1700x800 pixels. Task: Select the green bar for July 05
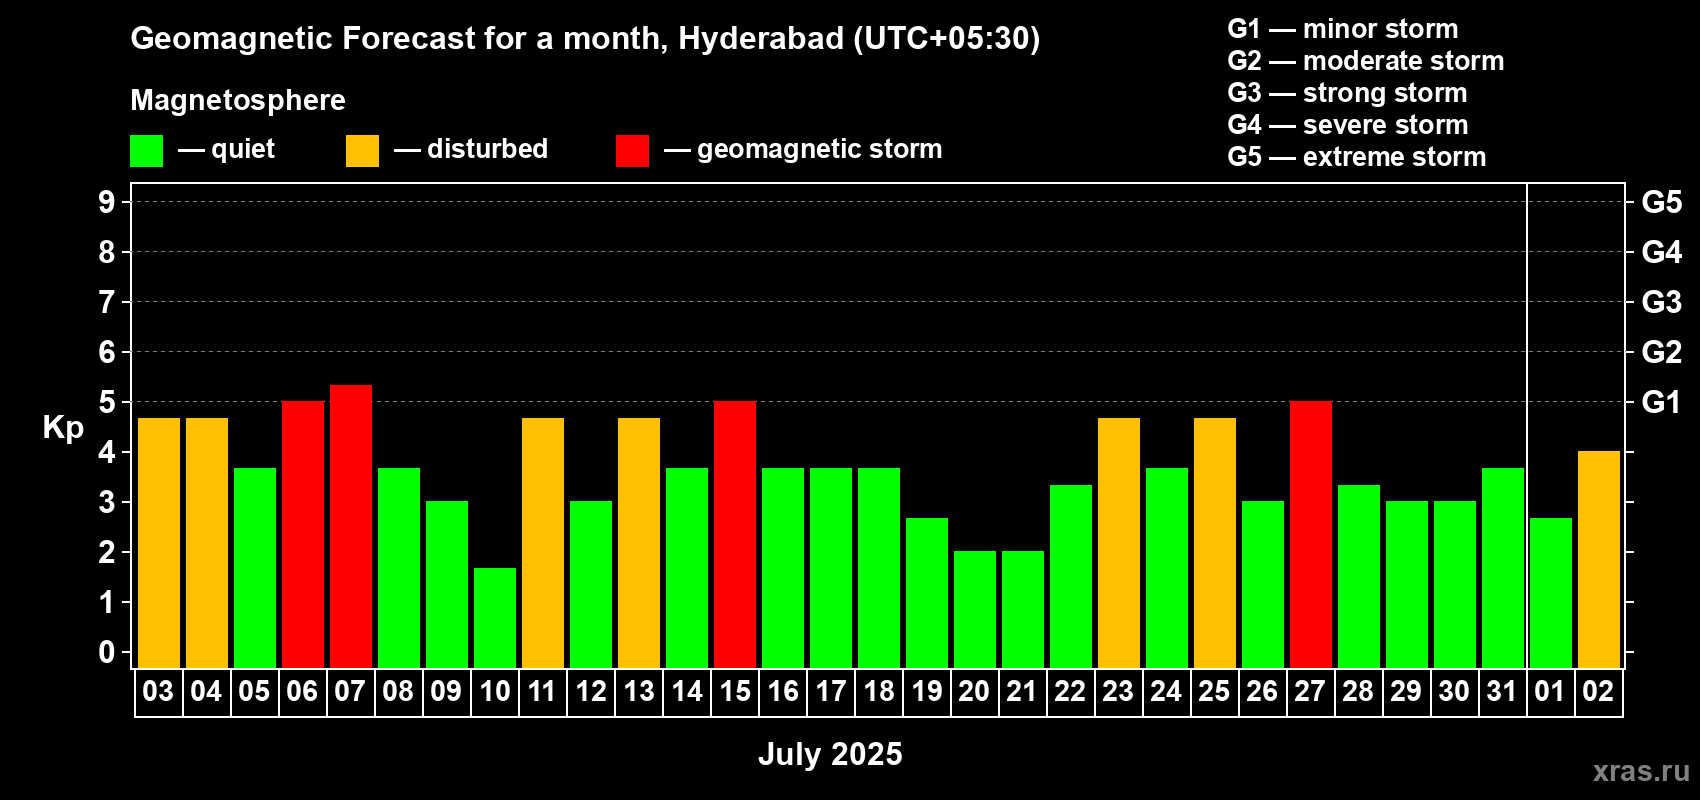pyautogui.click(x=255, y=568)
